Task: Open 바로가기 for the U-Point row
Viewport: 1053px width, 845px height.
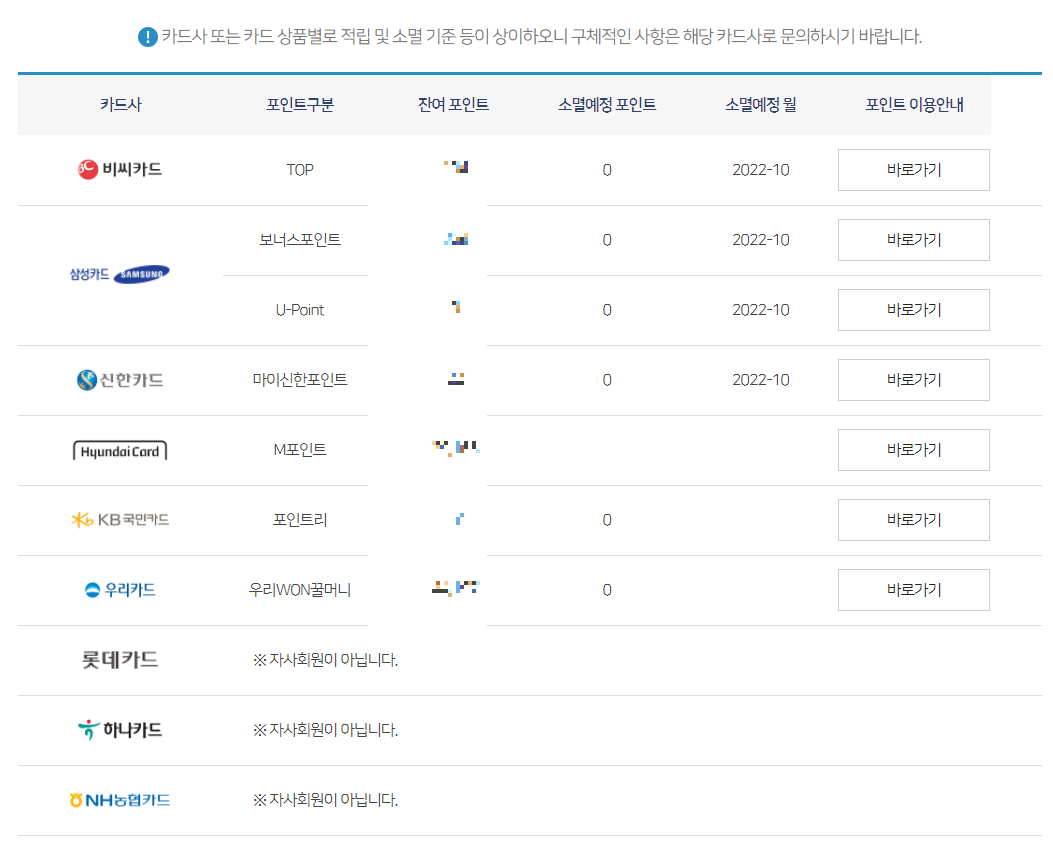Action: (x=913, y=310)
